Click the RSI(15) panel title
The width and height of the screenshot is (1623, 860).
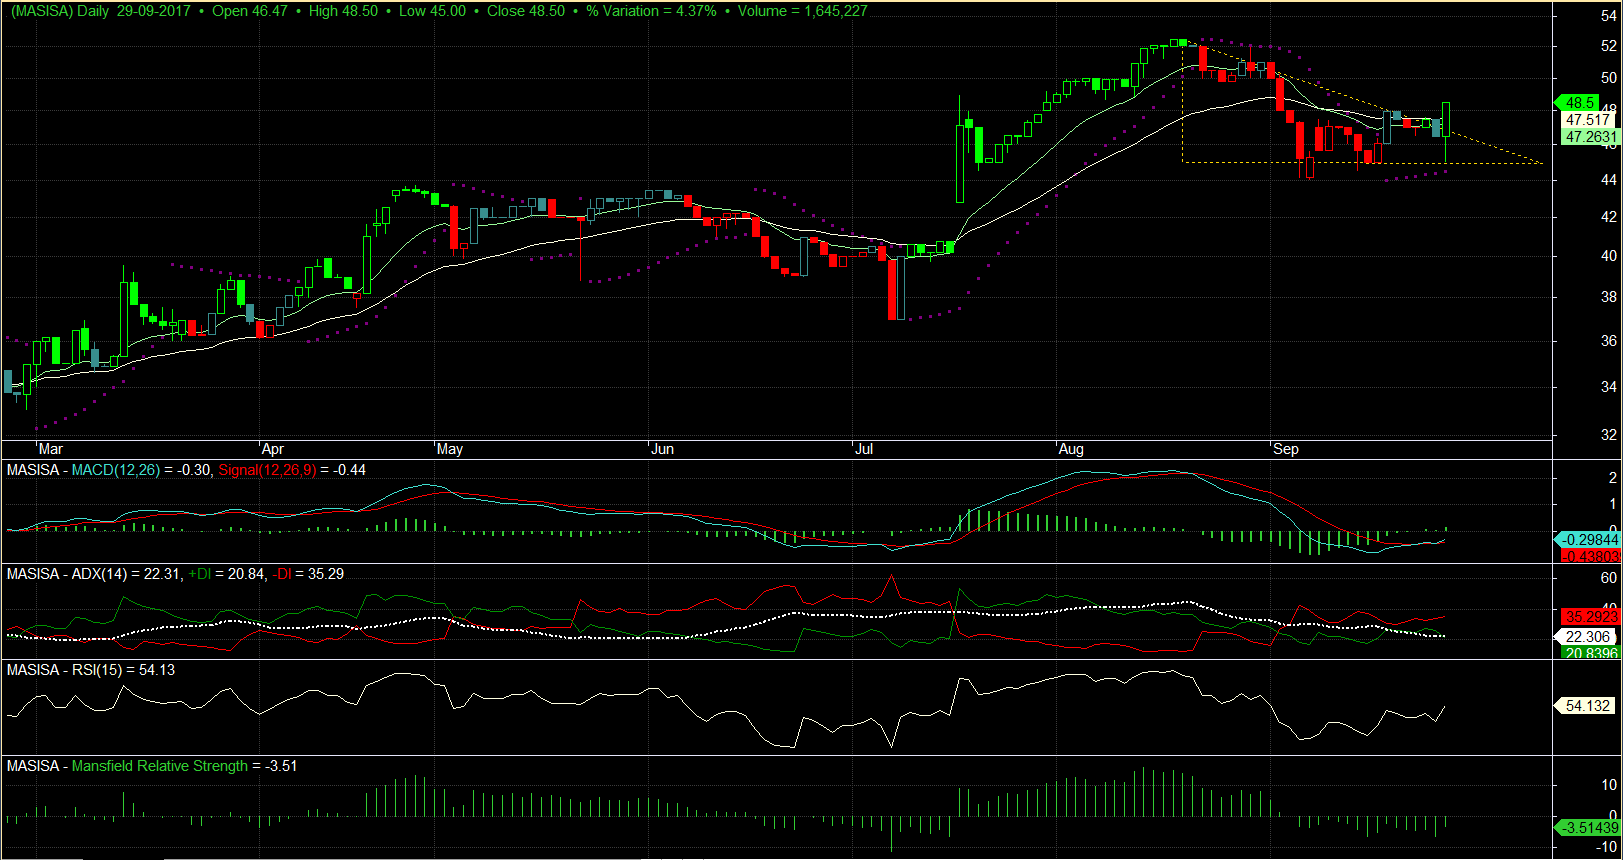(x=96, y=670)
